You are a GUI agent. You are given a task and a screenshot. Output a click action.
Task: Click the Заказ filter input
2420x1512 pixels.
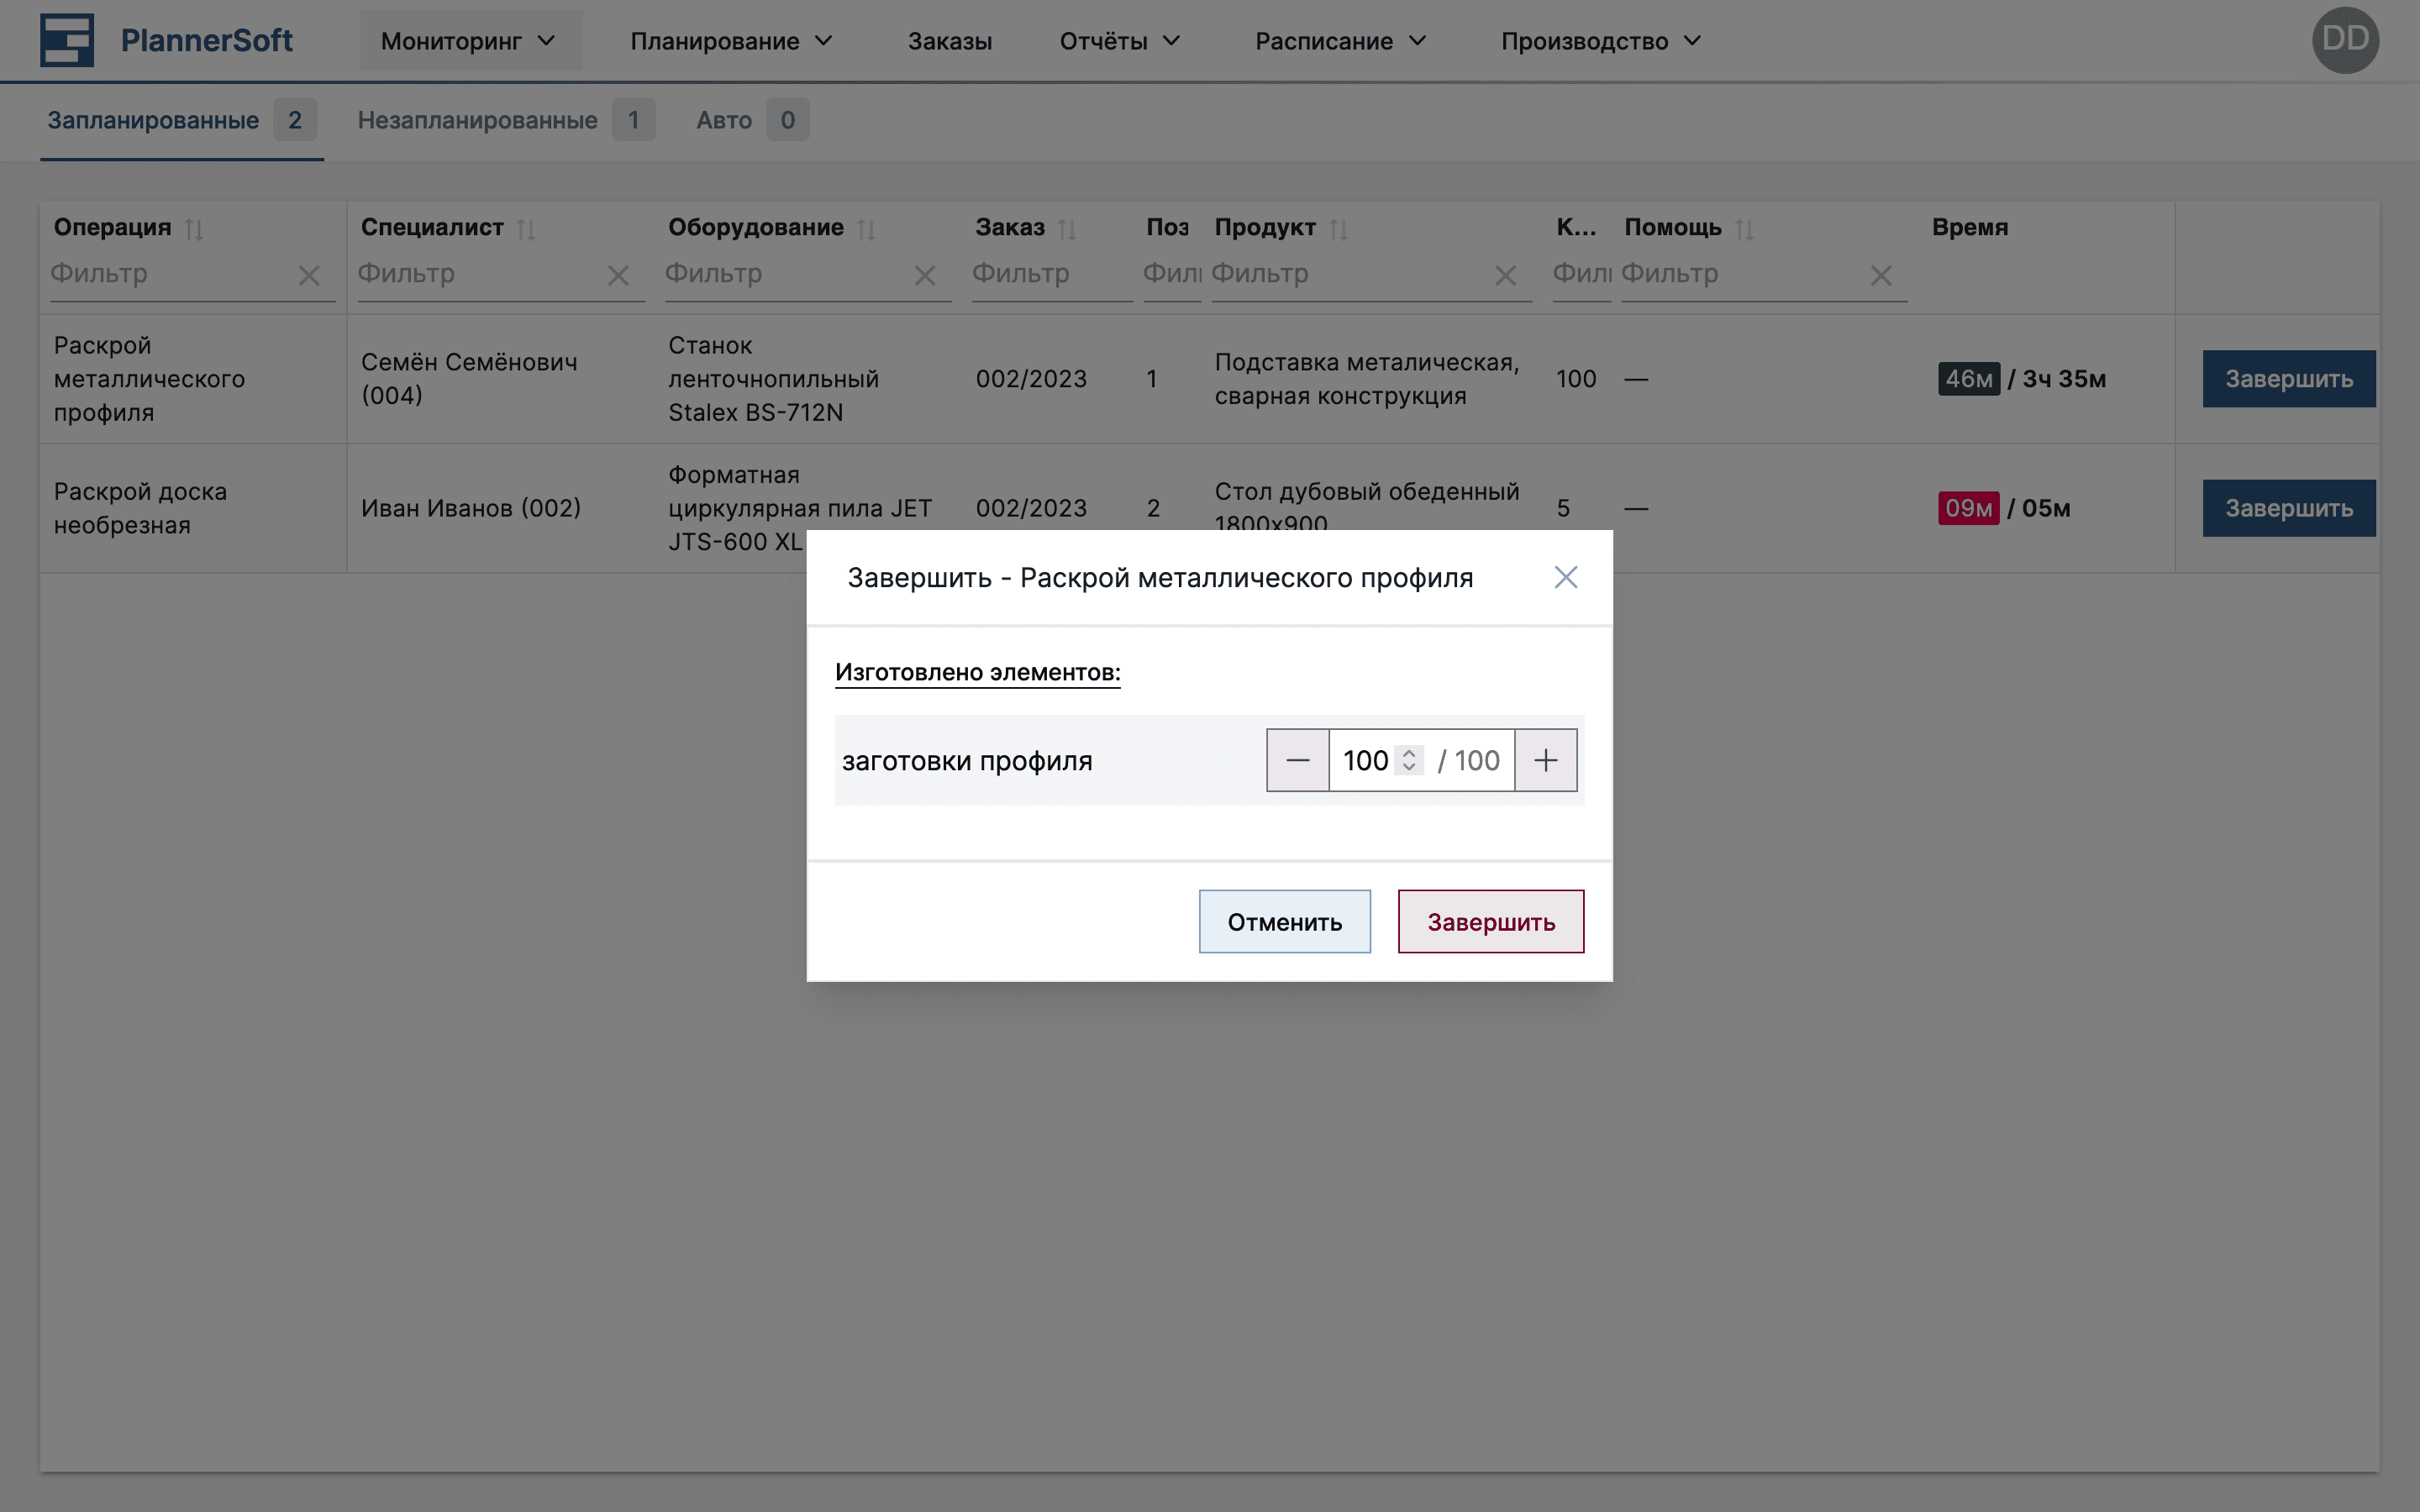pyautogui.click(x=1050, y=274)
